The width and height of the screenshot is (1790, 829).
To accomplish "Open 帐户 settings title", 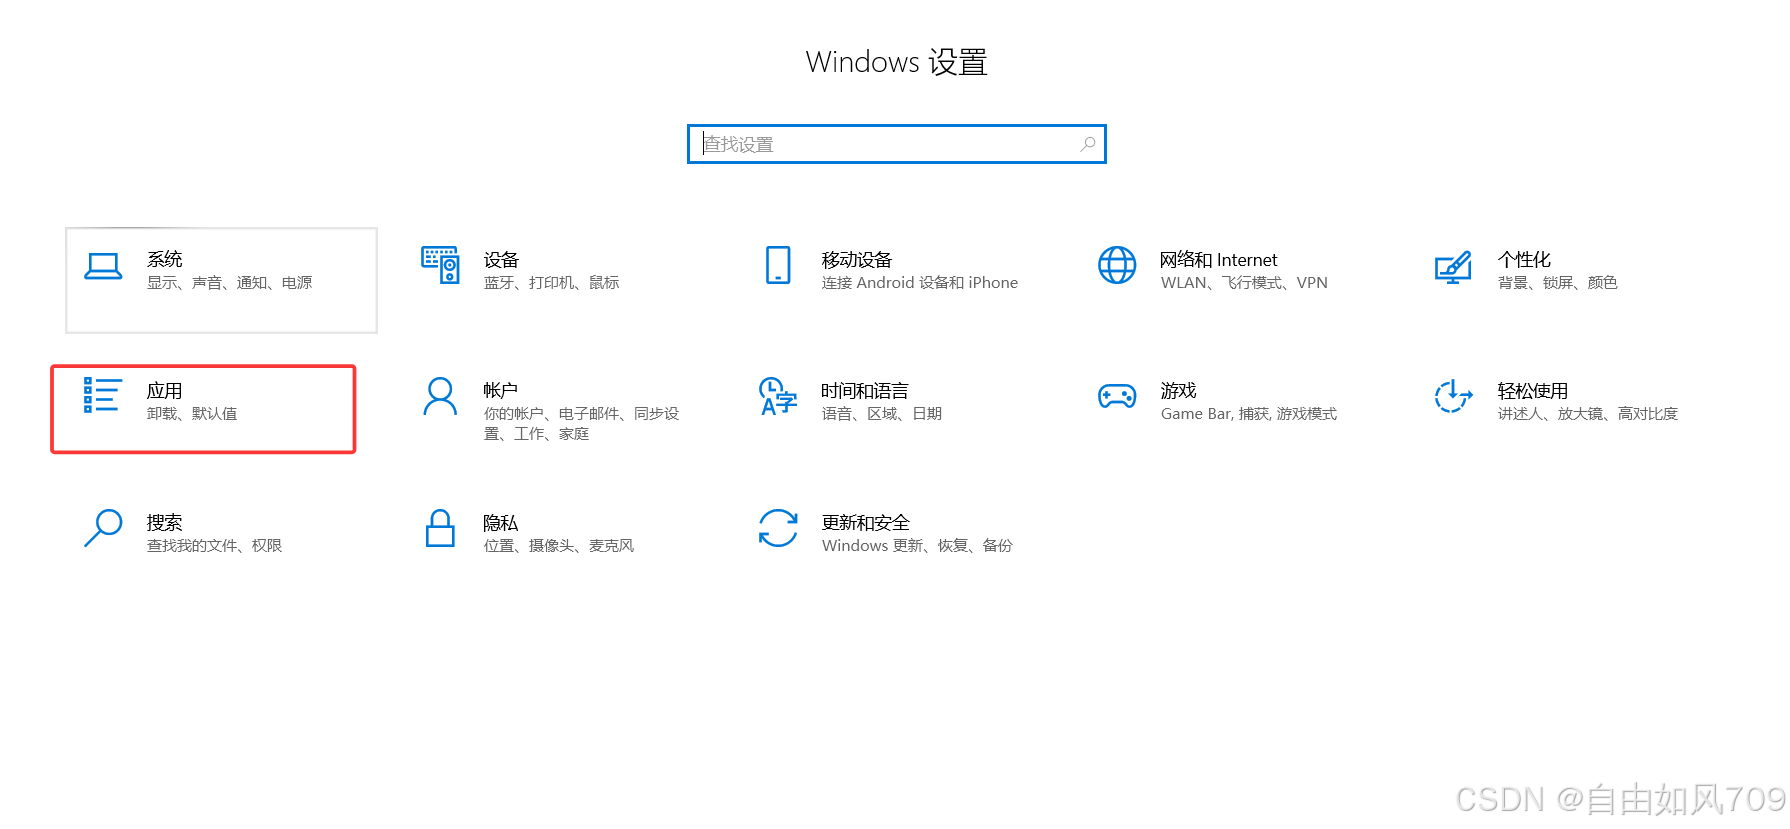I will (501, 390).
